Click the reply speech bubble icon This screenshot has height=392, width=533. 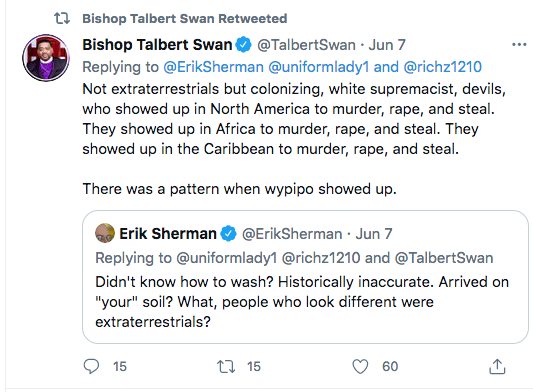pos(91,367)
